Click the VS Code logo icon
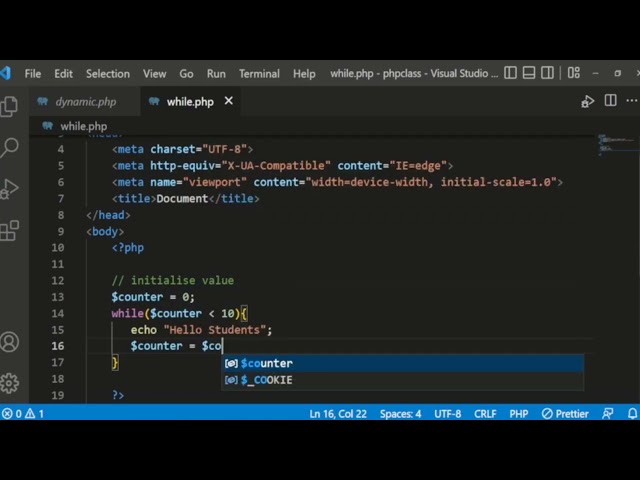The height and width of the screenshot is (480, 640). click(x=6, y=73)
